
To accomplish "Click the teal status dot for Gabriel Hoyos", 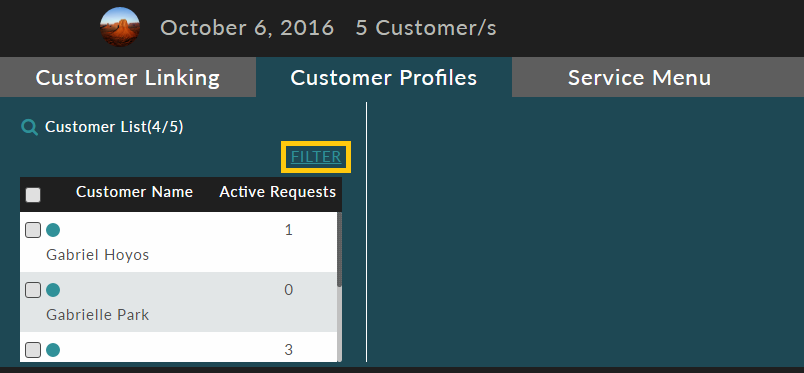I will [x=53, y=230].
